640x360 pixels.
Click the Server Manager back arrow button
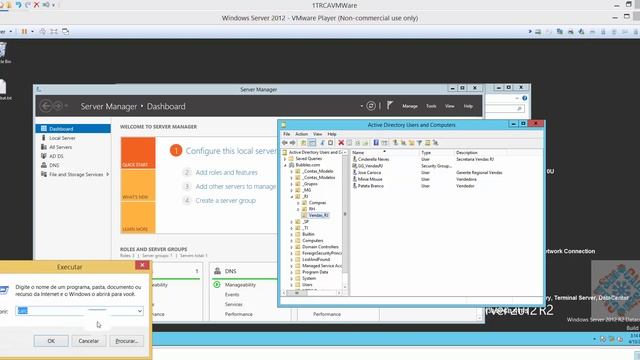46,106
